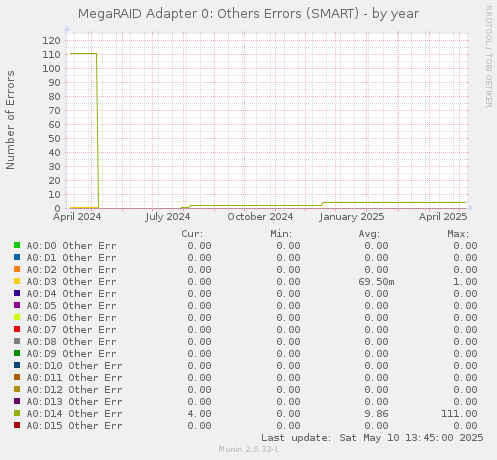
Task: Select the 'A0:D13 Other Err' legend label
Action: [74, 402]
